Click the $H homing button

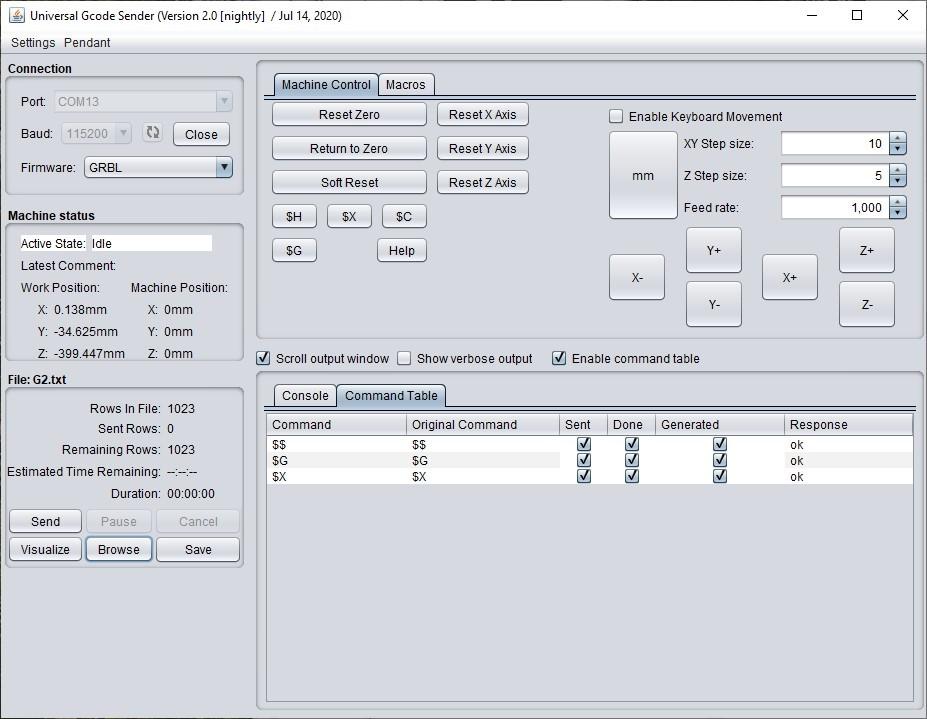[x=294, y=216]
